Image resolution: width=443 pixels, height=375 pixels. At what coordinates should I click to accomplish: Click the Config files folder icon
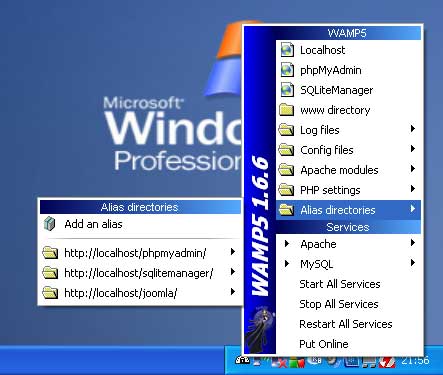[286, 150]
